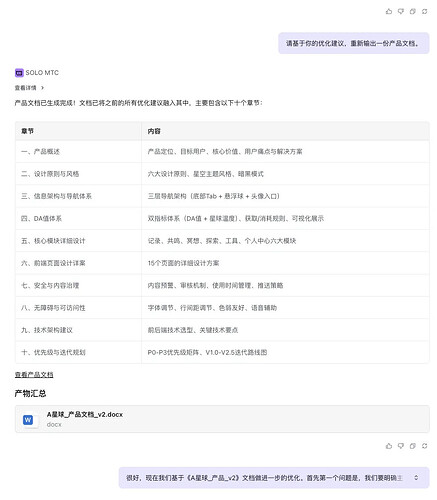Click the thumbs-down icon at top
Image resolution: width=437 pixels, height=500 pixels.
(401, 11)
